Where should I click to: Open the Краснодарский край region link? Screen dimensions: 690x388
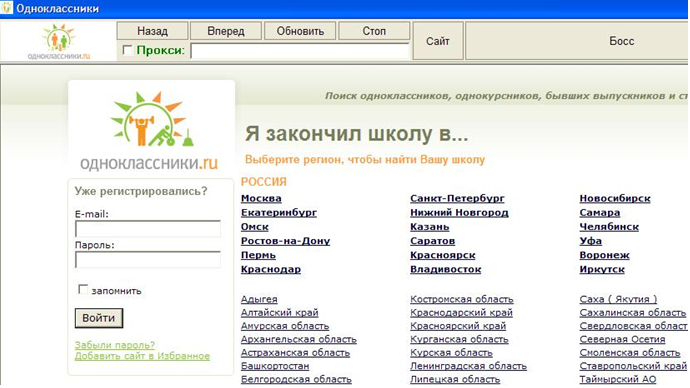click(x=461, y=312)
